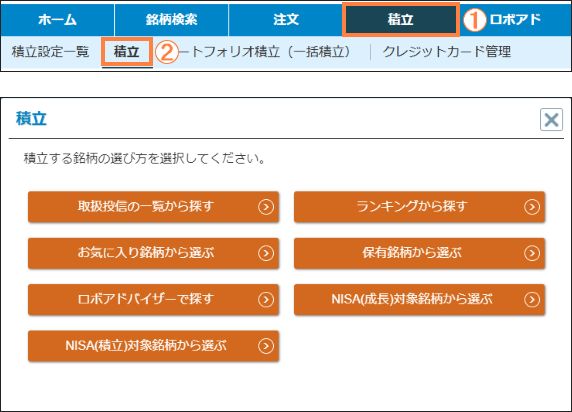Choose 保有銘柄から選ぶ
Screen dimensions: 572x412
point(420,253)
